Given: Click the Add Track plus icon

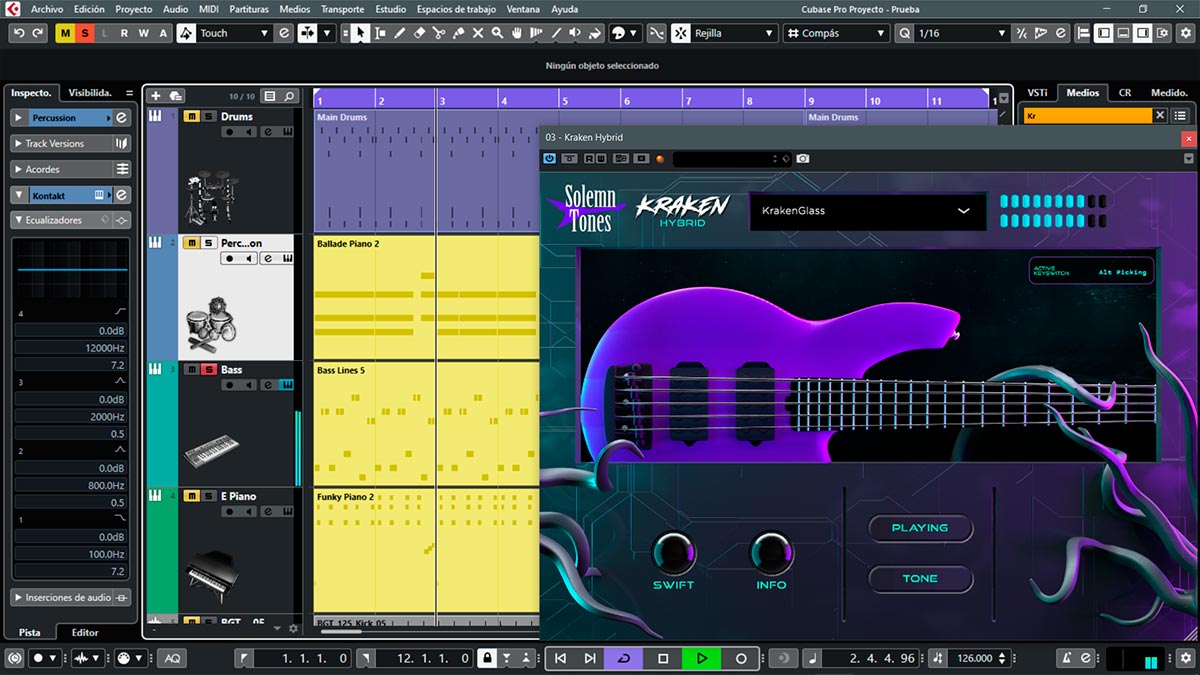Looking at the screenshot, I should 155,96.
